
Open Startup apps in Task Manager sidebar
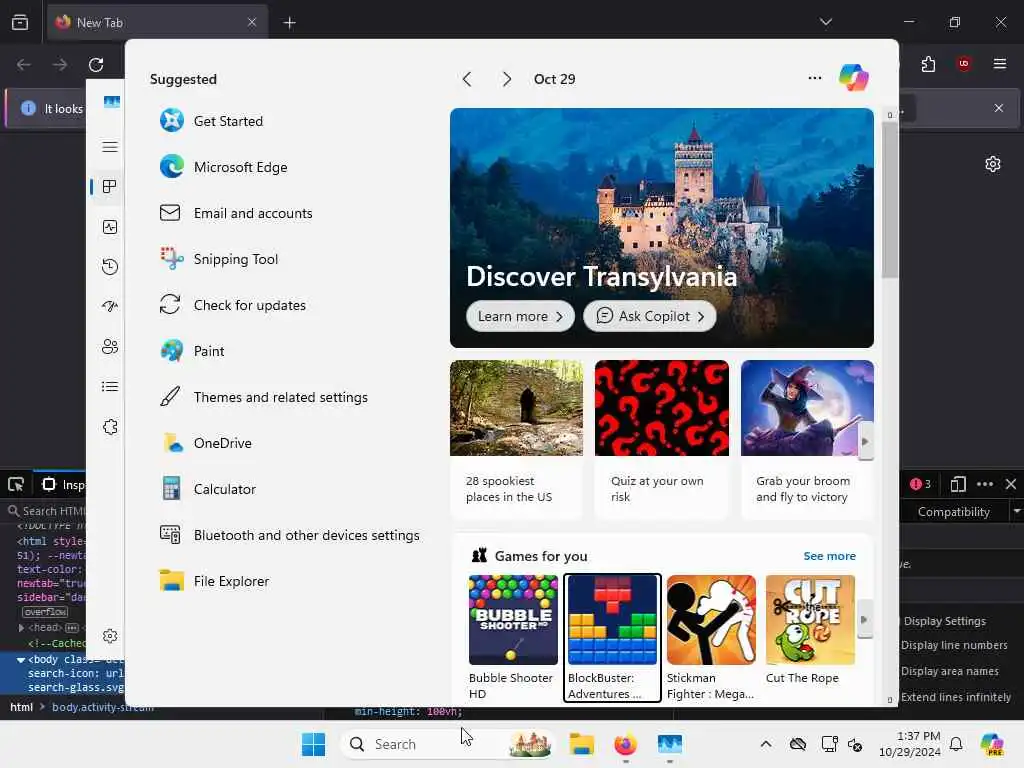[110, 306]
